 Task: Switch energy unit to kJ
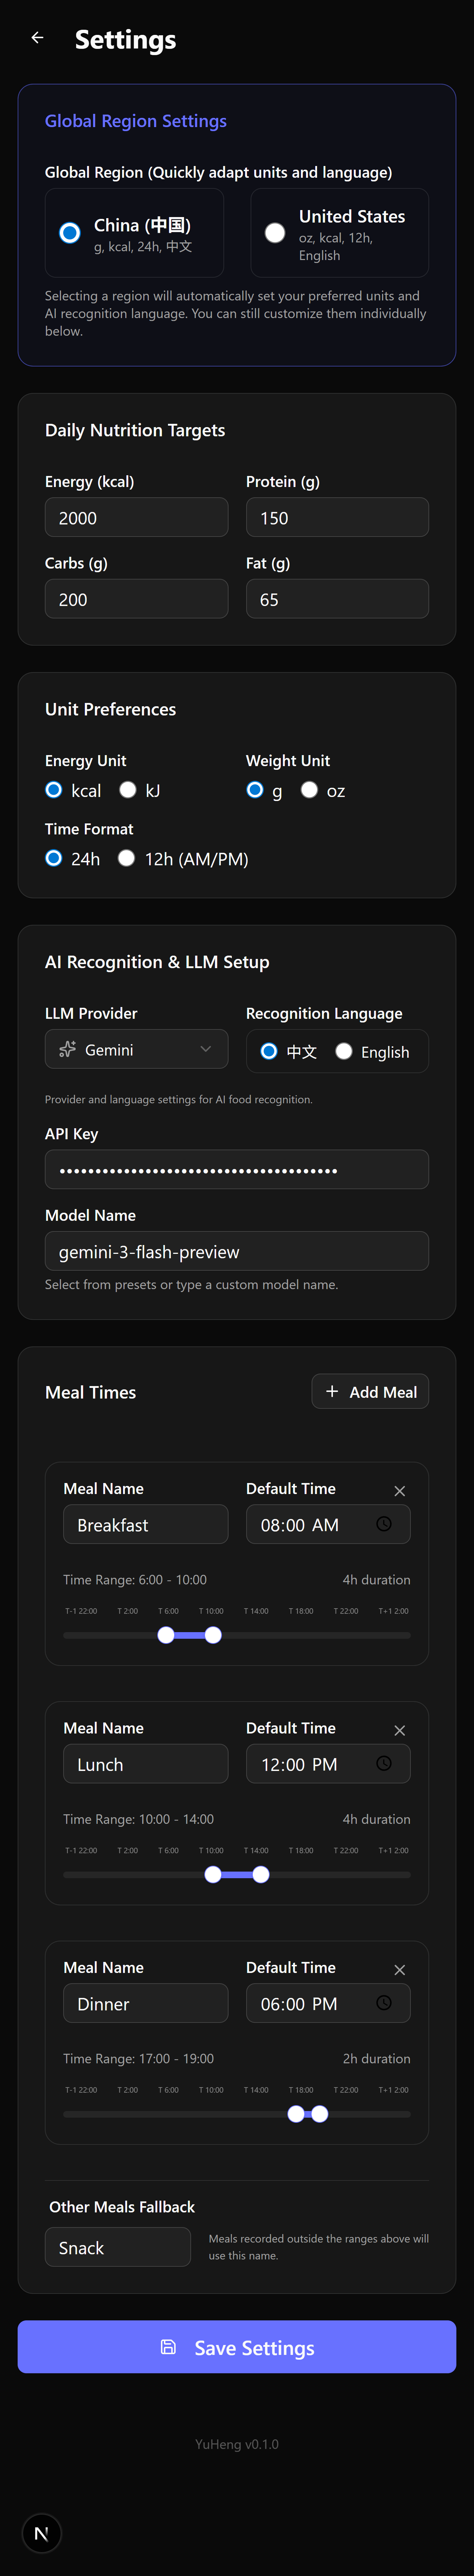coord(128,790)
